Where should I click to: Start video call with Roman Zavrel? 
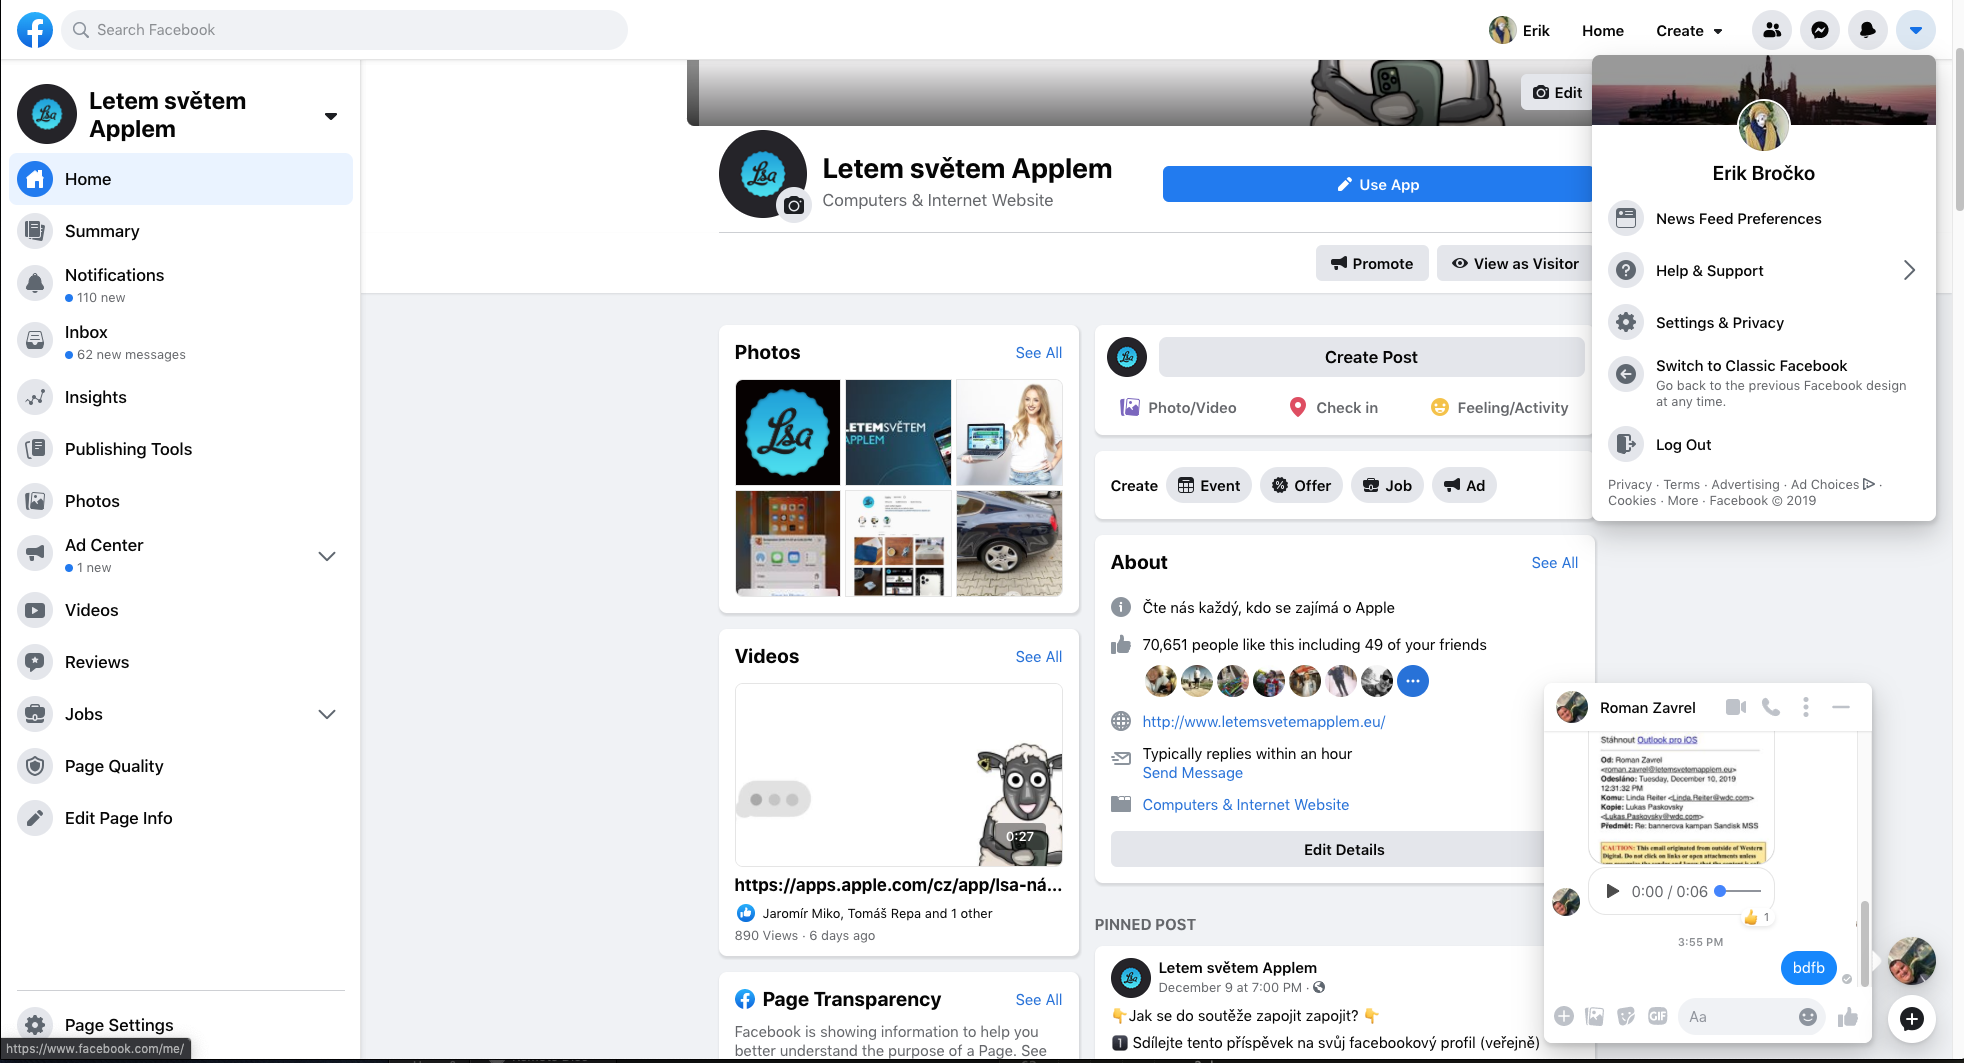point(1736,707)
